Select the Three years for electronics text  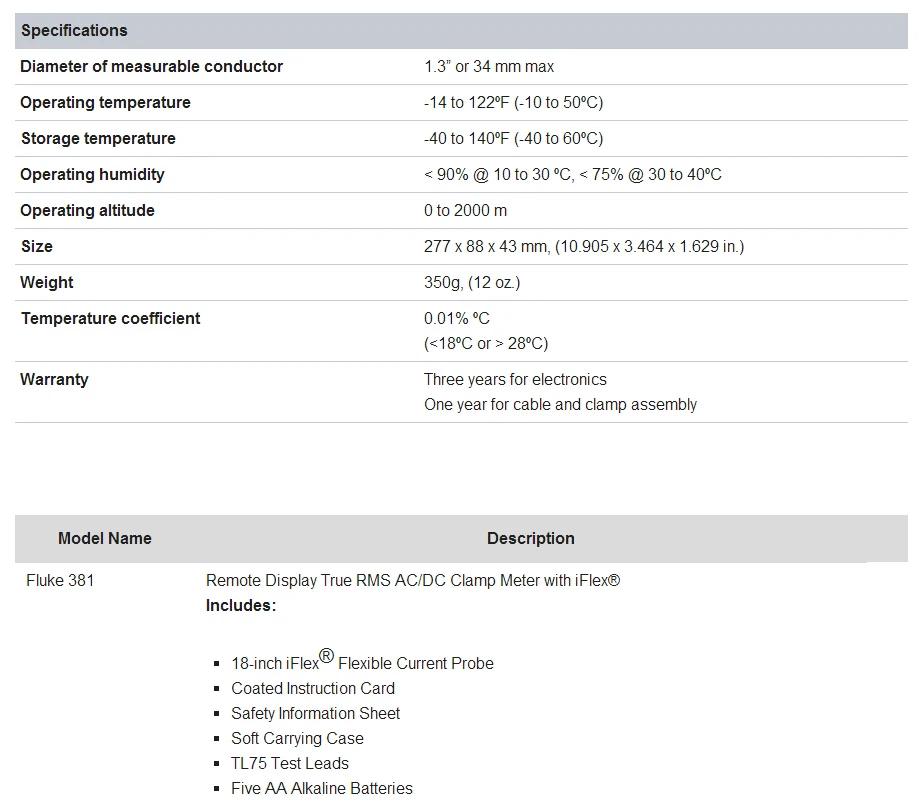pyautogui.click(x=515, y=379)
